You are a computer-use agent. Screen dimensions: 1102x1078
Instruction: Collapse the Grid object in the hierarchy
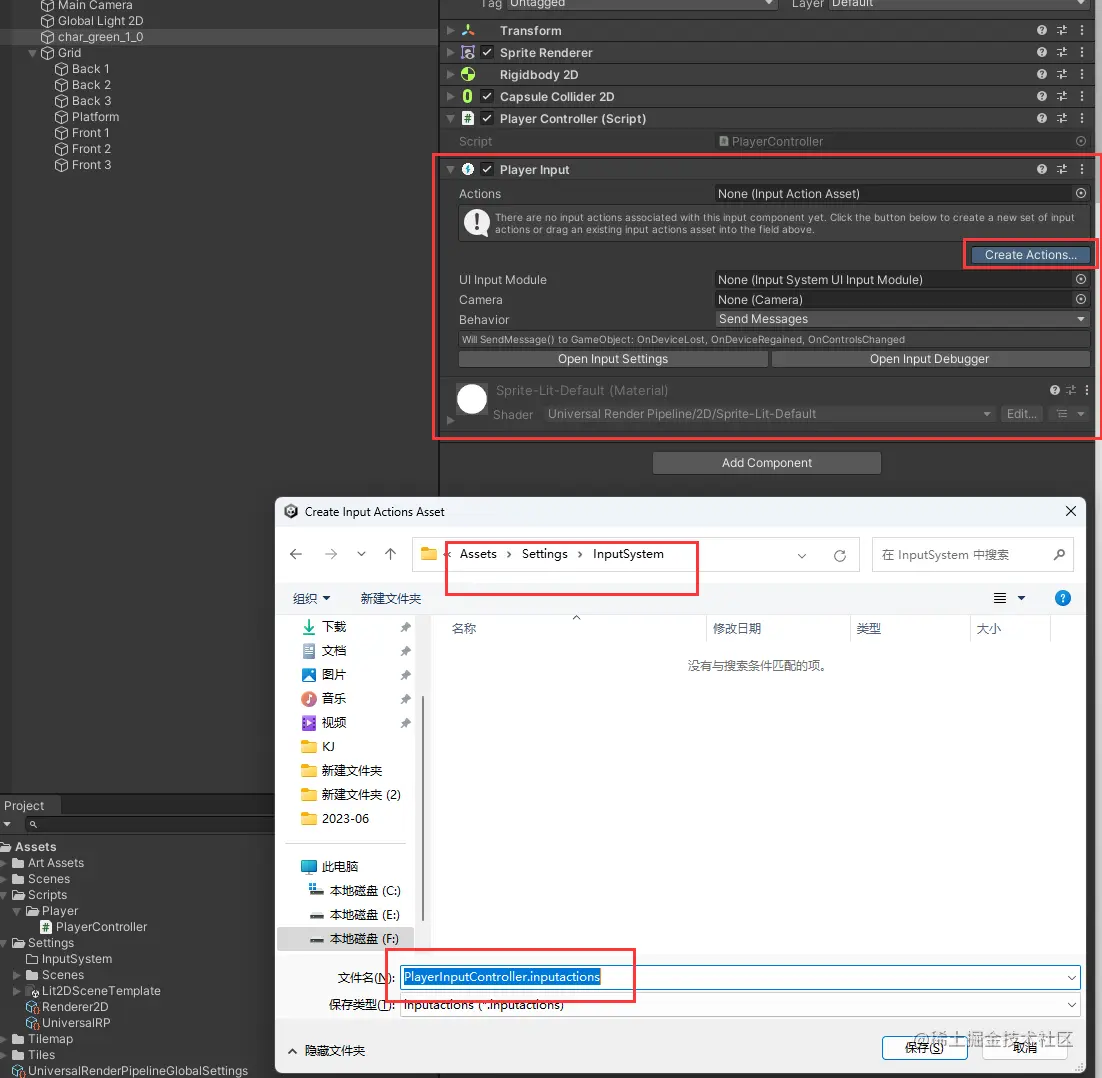click(32, 53)
